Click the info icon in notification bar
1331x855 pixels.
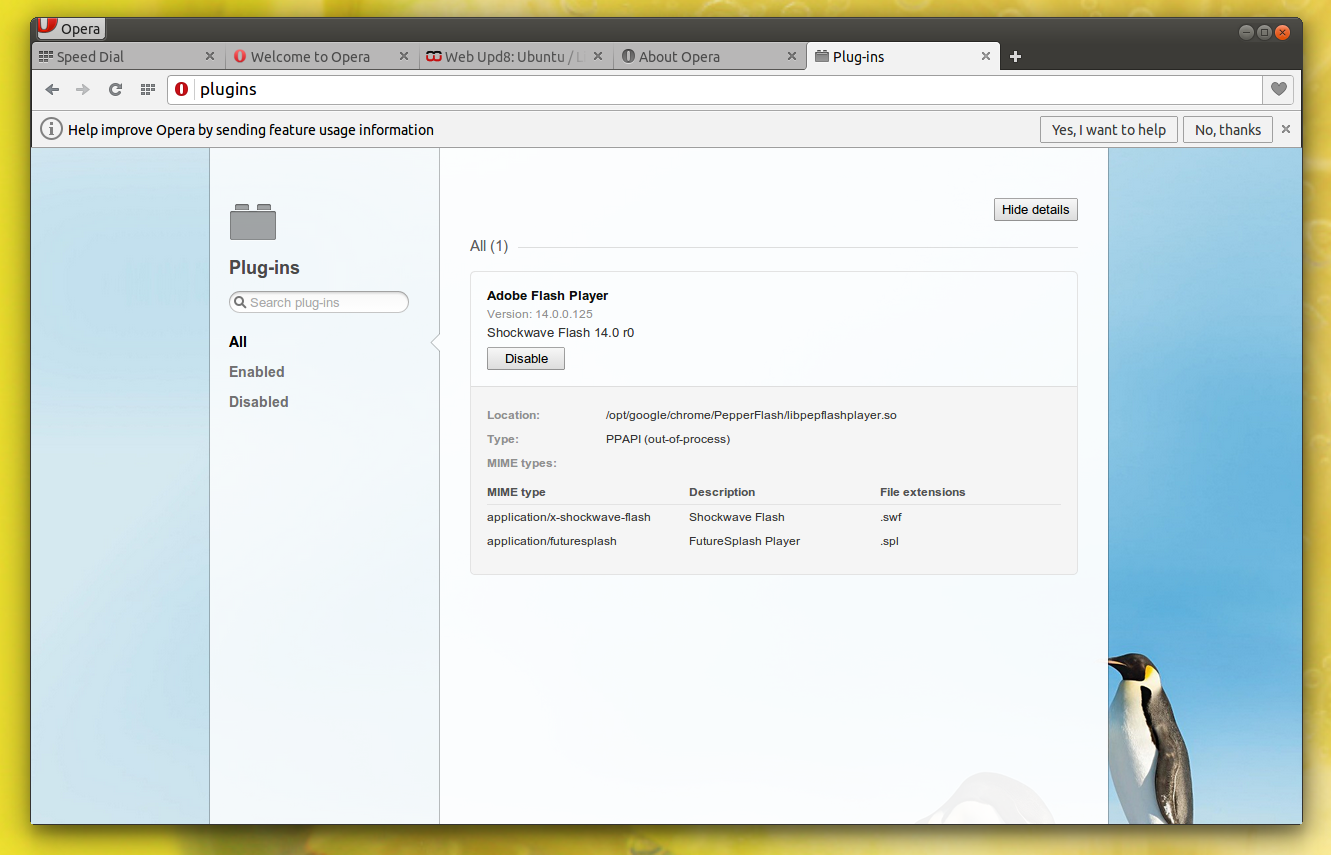click(51, 129)
